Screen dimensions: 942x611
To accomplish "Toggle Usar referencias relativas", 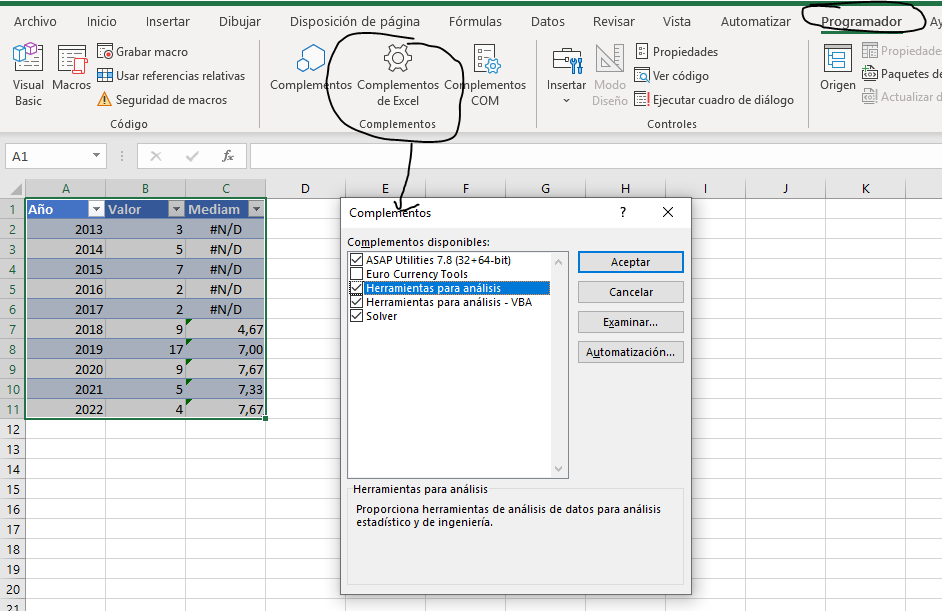I will 171,76.
